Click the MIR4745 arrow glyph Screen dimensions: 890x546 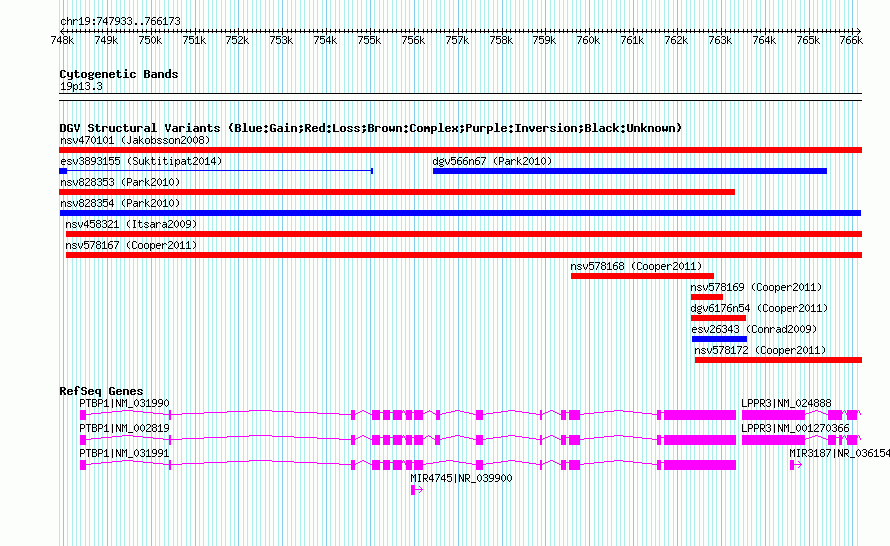(417, 490)
